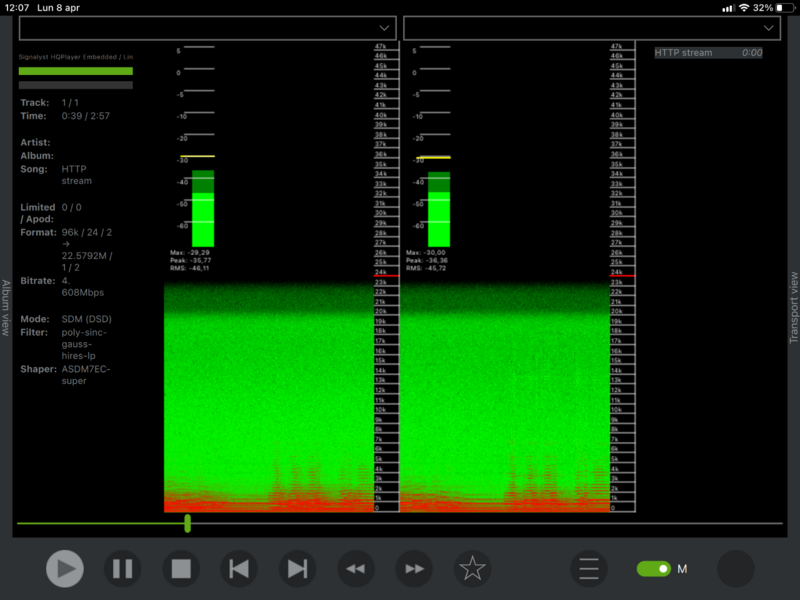Viewport: 800px width, 600px height.
Task: Click the playback position slider handle
Action: [187, 523]
